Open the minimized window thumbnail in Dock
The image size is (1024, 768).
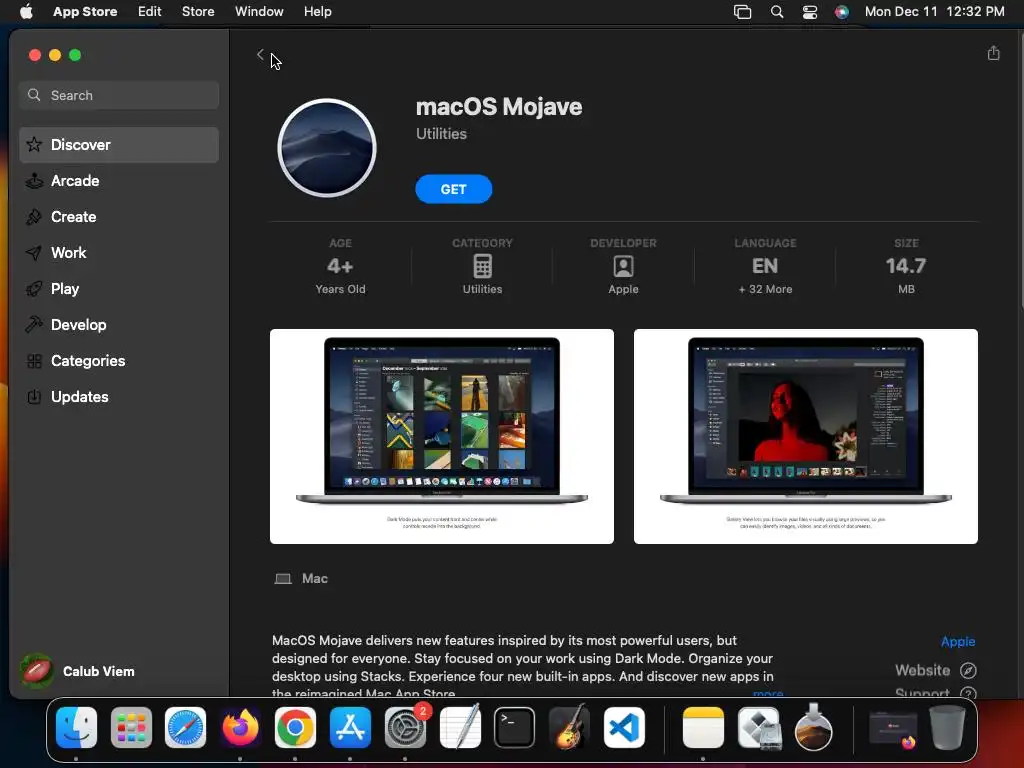(893, 728)
